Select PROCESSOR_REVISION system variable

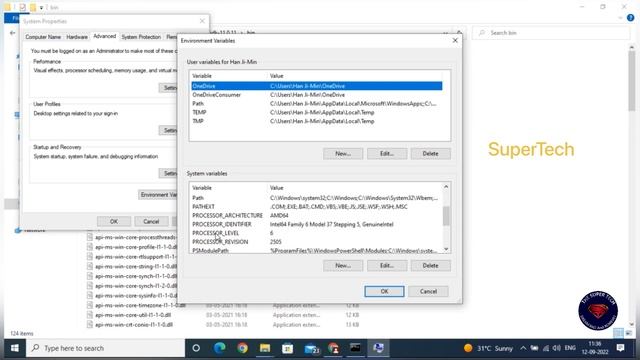(316, 242)
